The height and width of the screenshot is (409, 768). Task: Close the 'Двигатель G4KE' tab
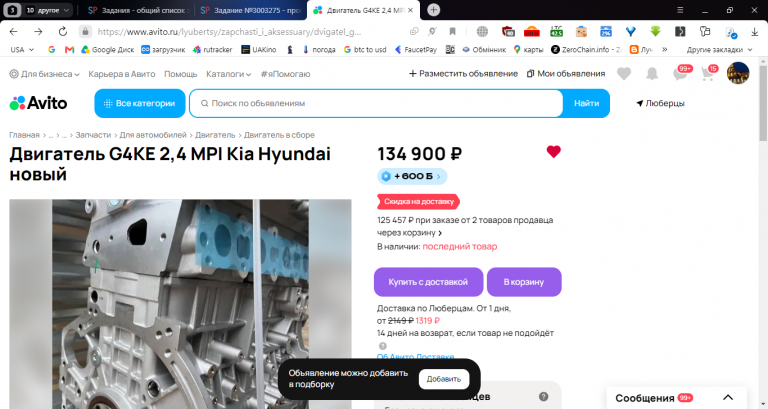(410, 10)
